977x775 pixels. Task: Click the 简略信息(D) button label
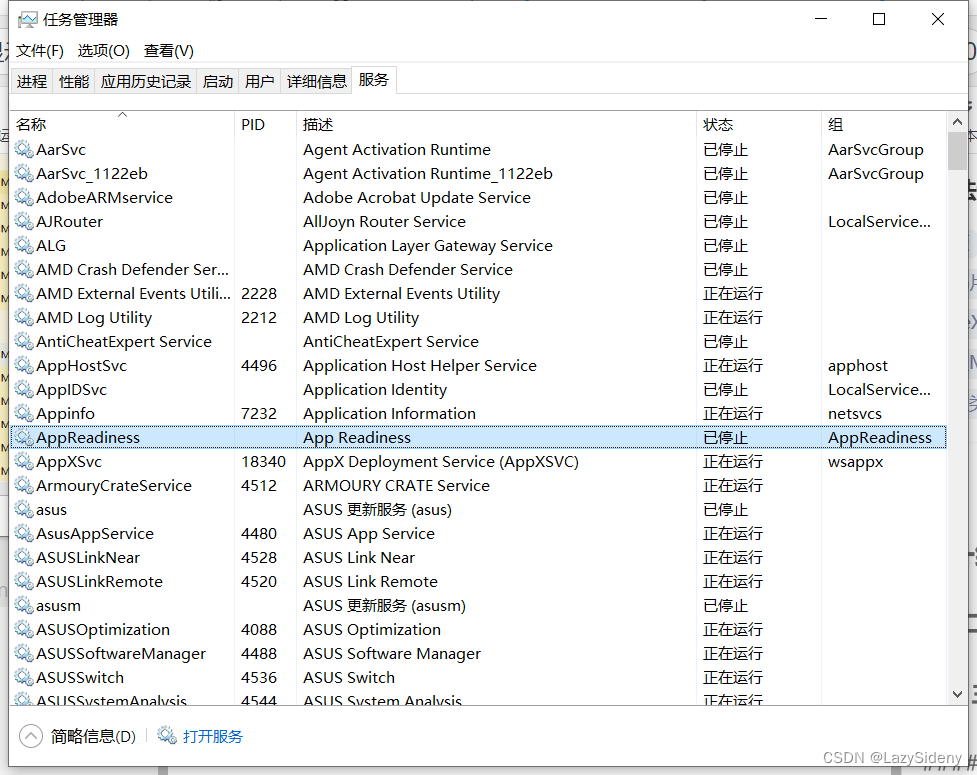click(93, 736)
